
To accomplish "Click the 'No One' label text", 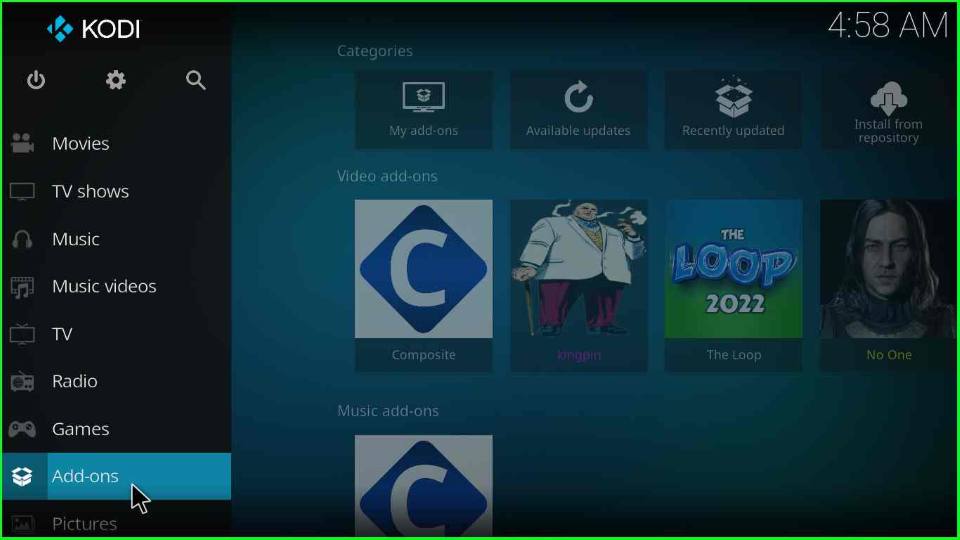I will pos(889,355).
